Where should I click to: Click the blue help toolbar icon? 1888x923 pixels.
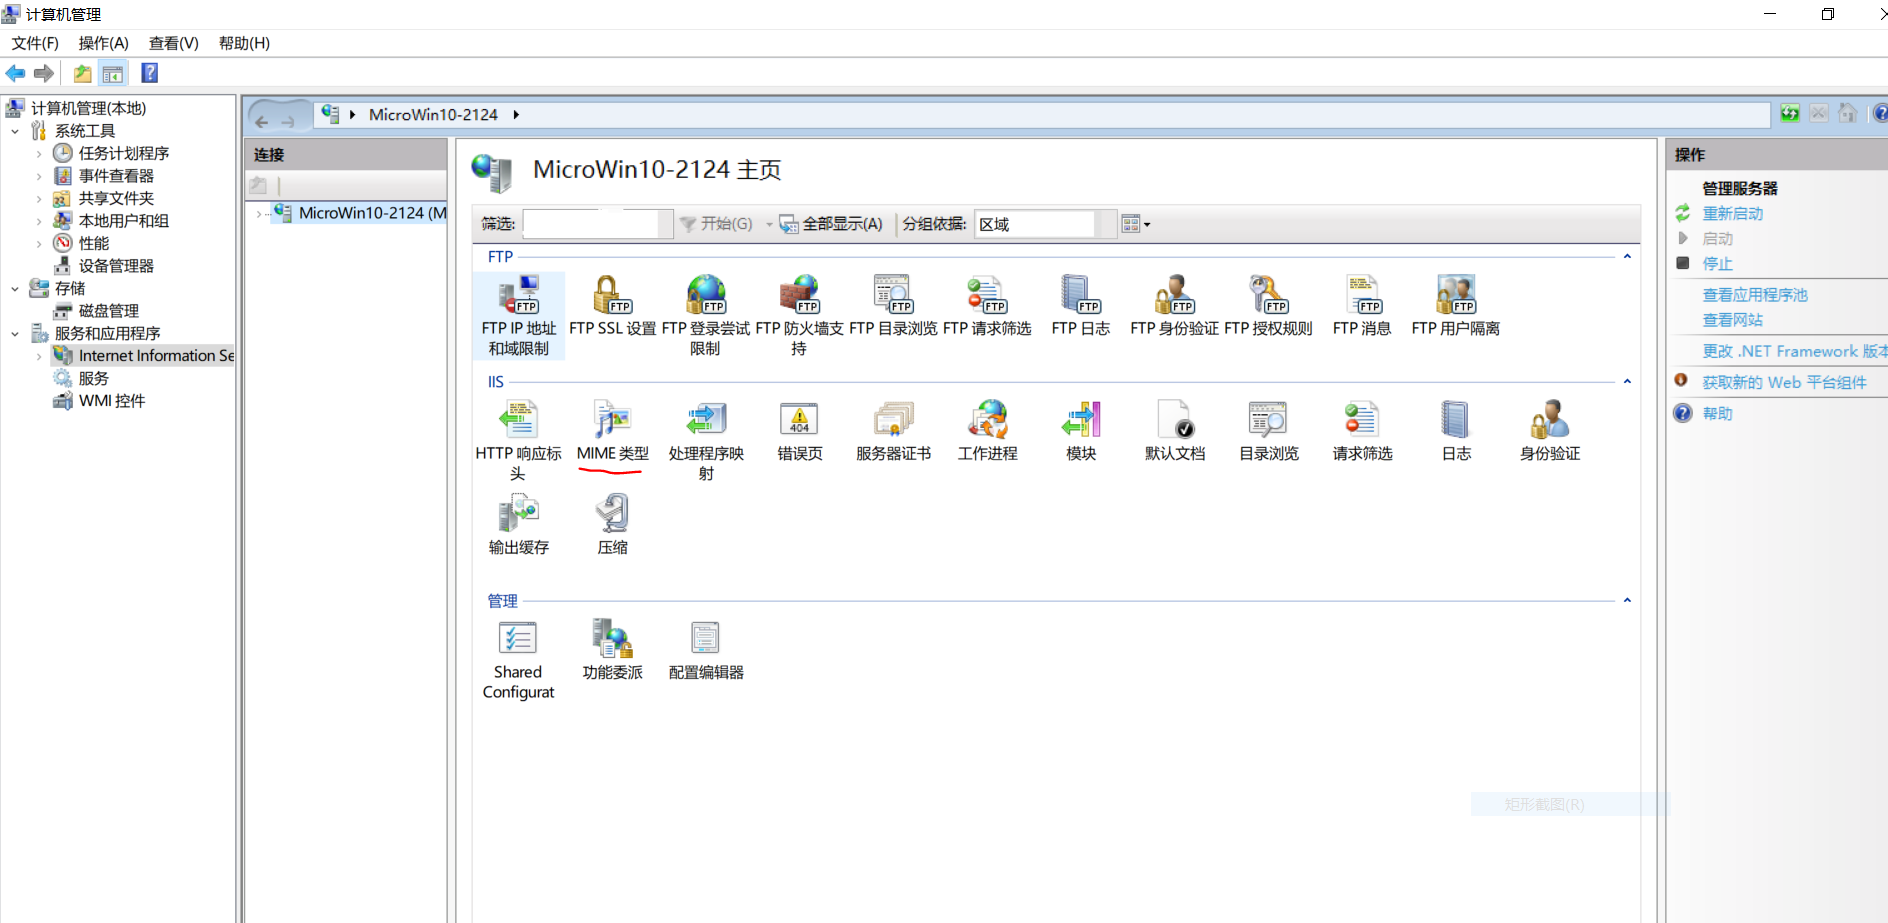pyautogui.click(x=150, y=73)
